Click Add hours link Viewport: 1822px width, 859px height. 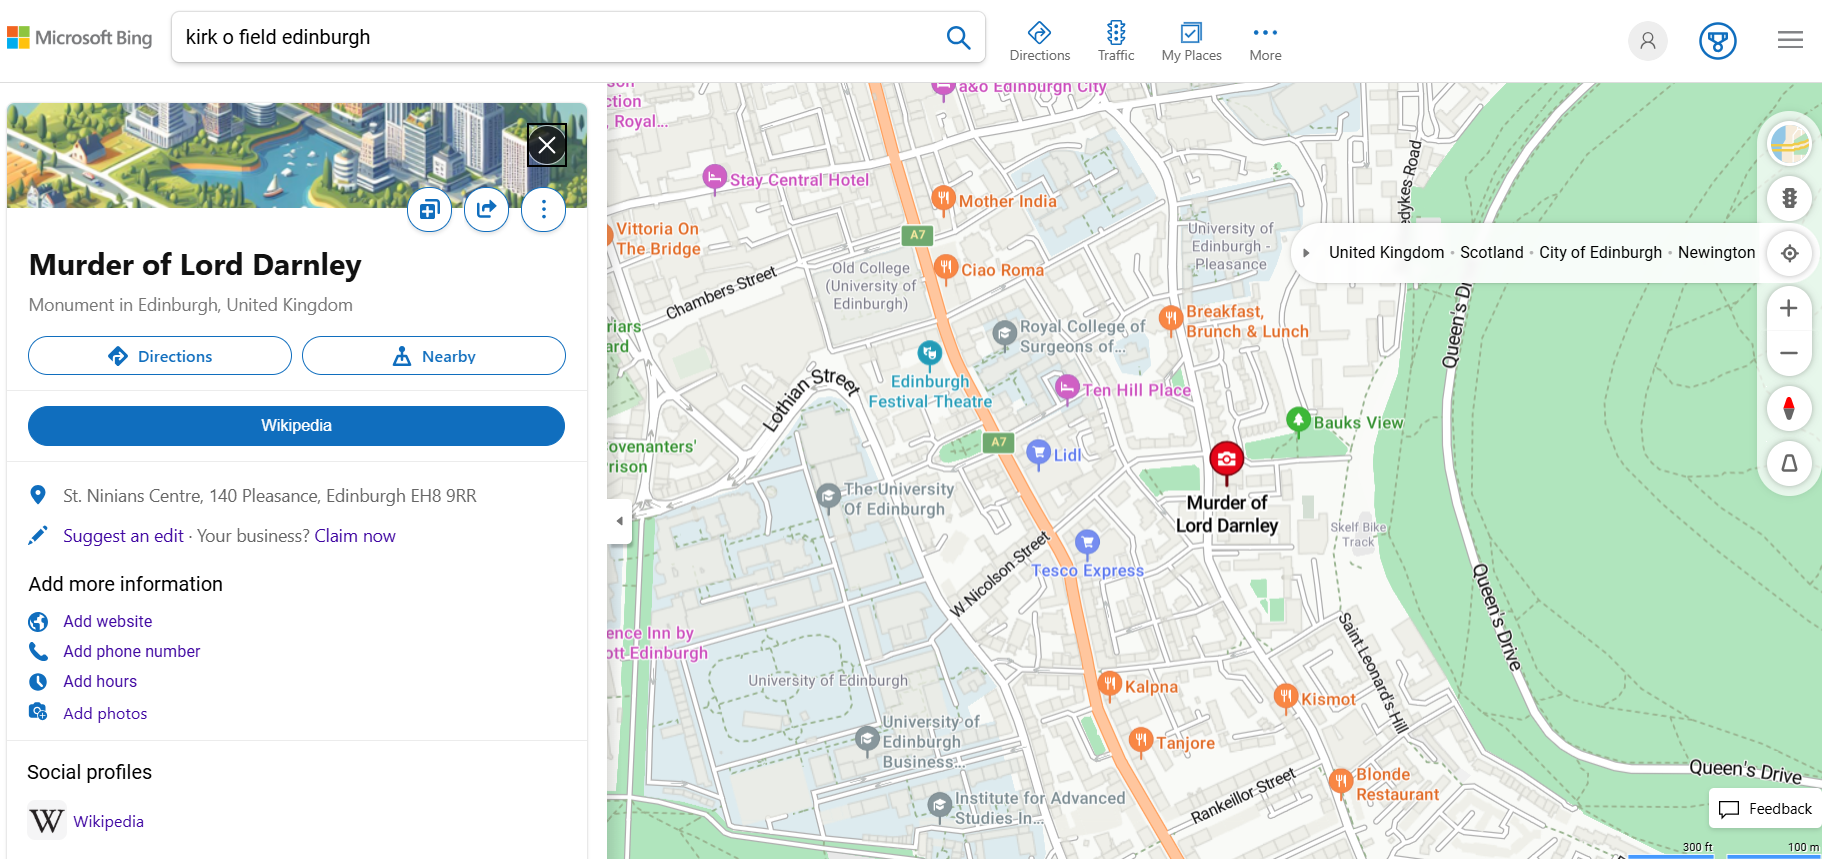coord(100,681)
